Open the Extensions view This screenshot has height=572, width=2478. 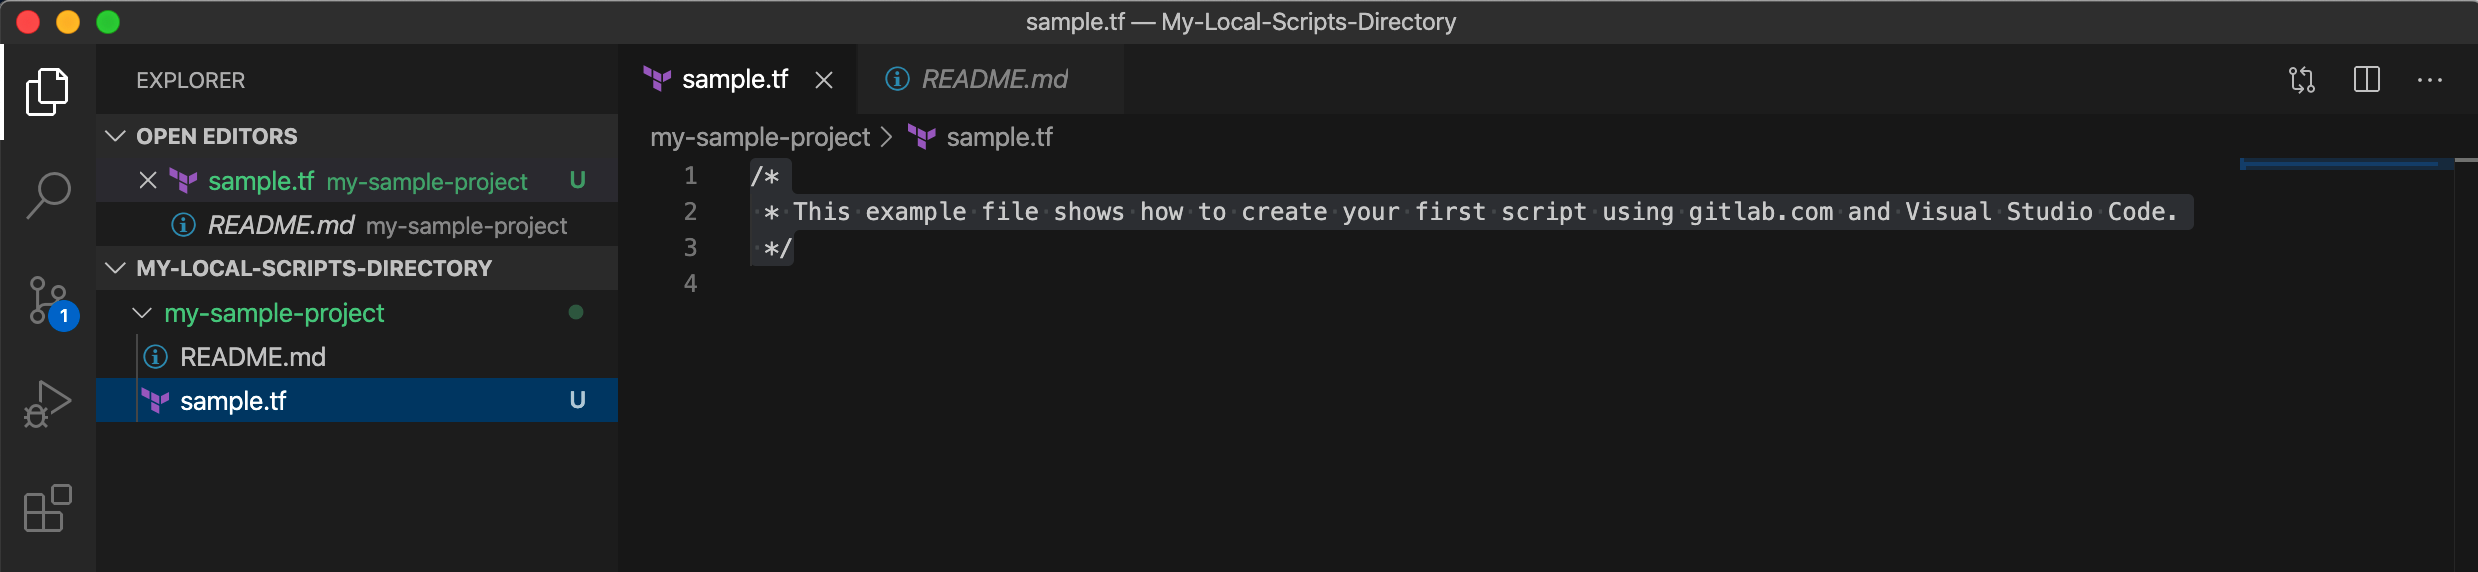click(47, 509)
